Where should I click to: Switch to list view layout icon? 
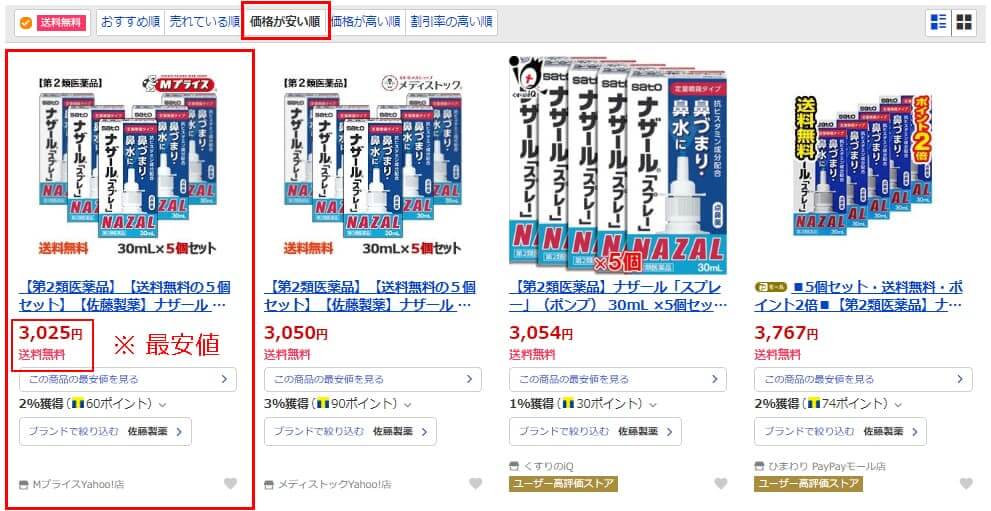(x=939, y=23)
